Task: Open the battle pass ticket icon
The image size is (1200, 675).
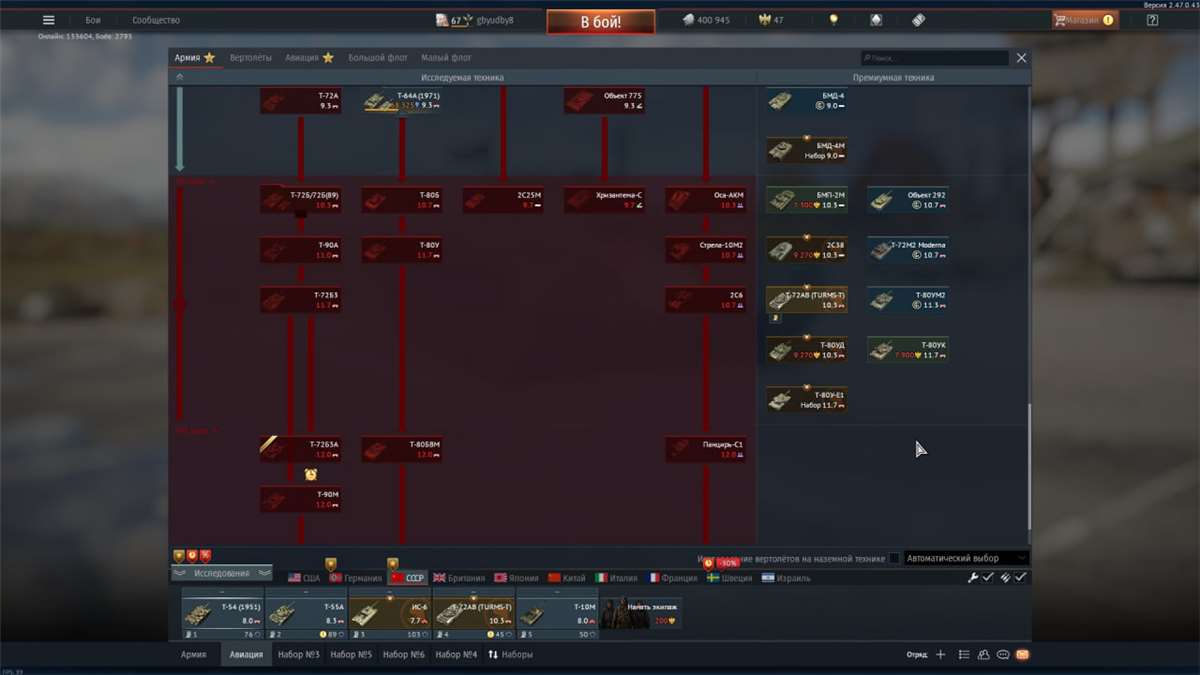Action: [x=919, y=20]
